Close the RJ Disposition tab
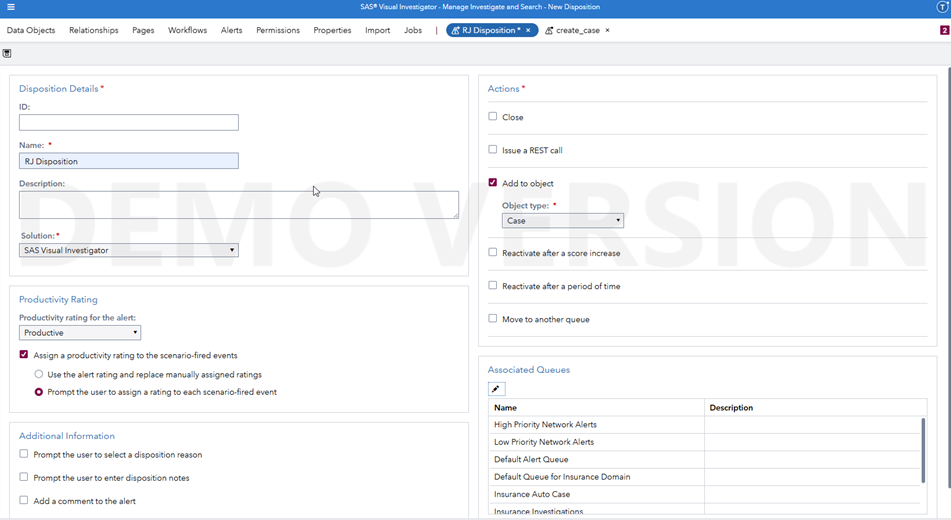The height and width of the screenshot is (520, 951). (x=528, y=30)
